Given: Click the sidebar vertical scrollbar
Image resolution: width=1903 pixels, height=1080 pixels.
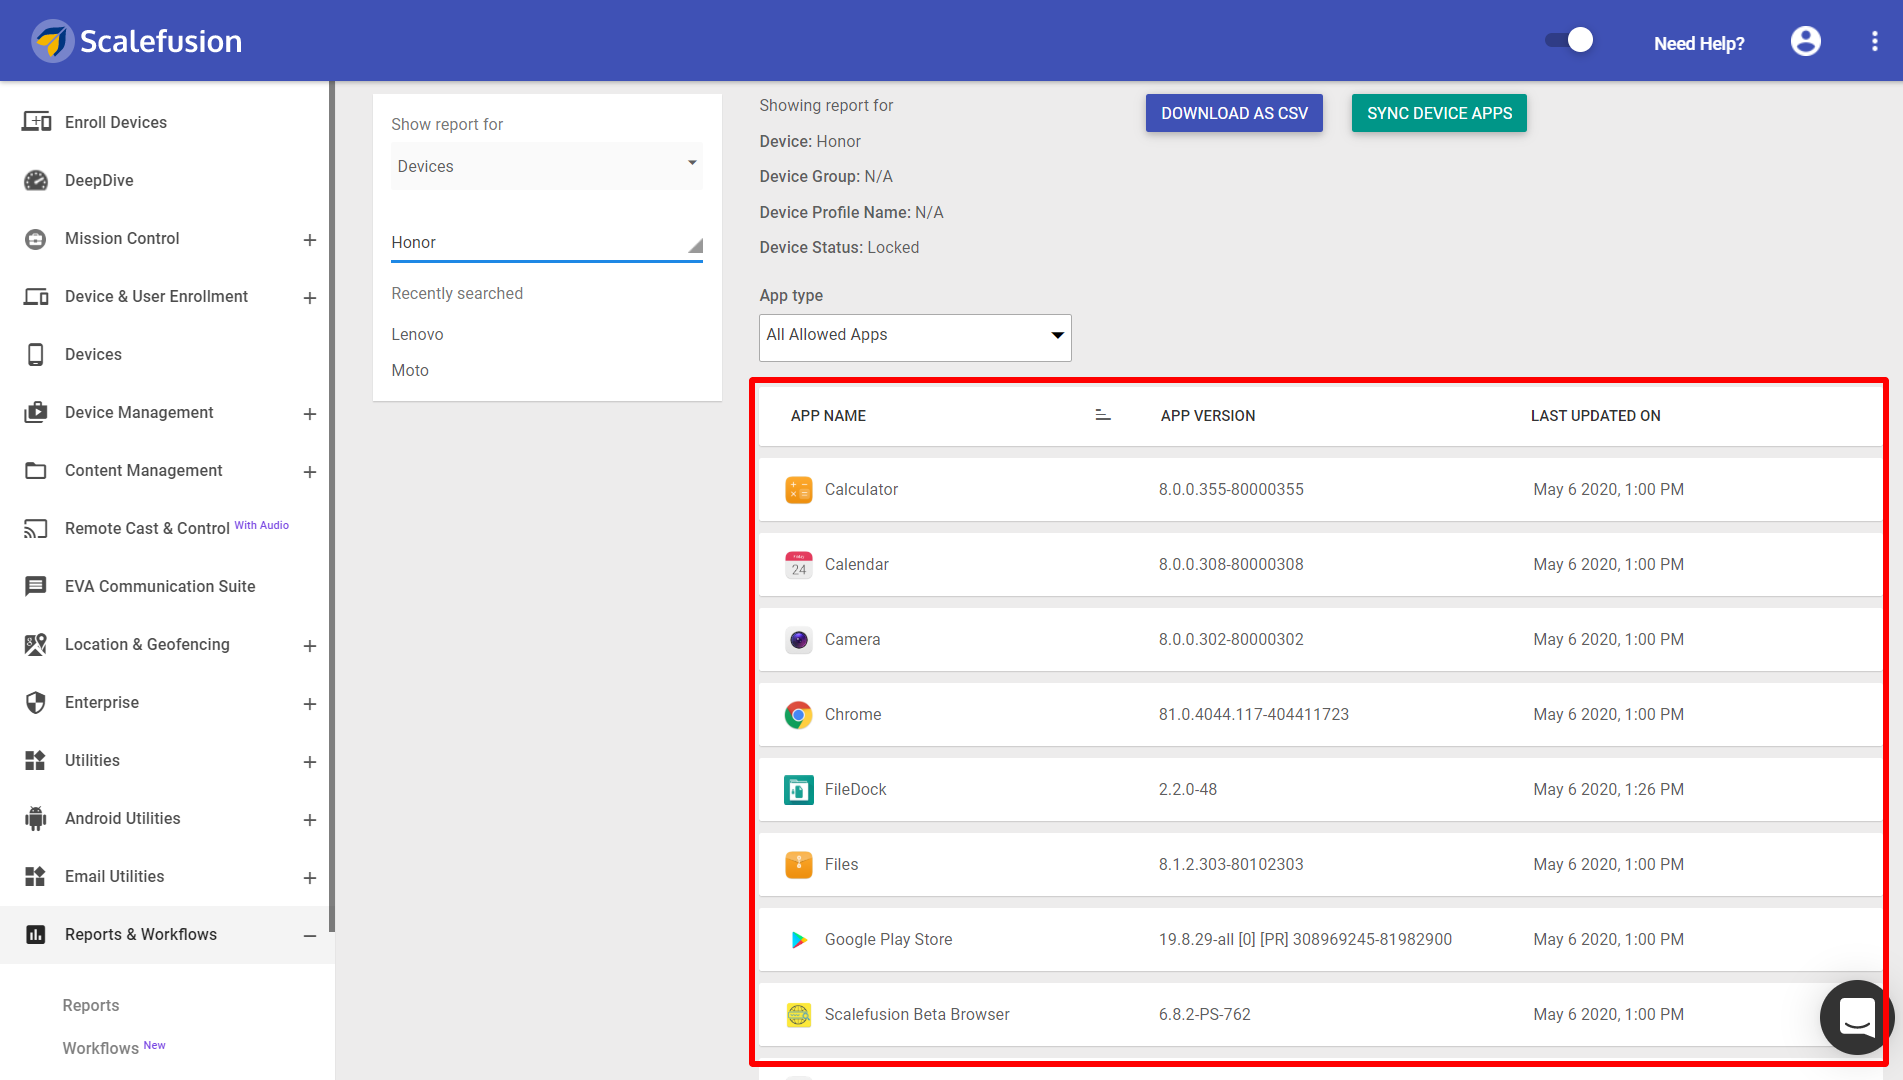Looking at the screenshot, I should point(331,505).
